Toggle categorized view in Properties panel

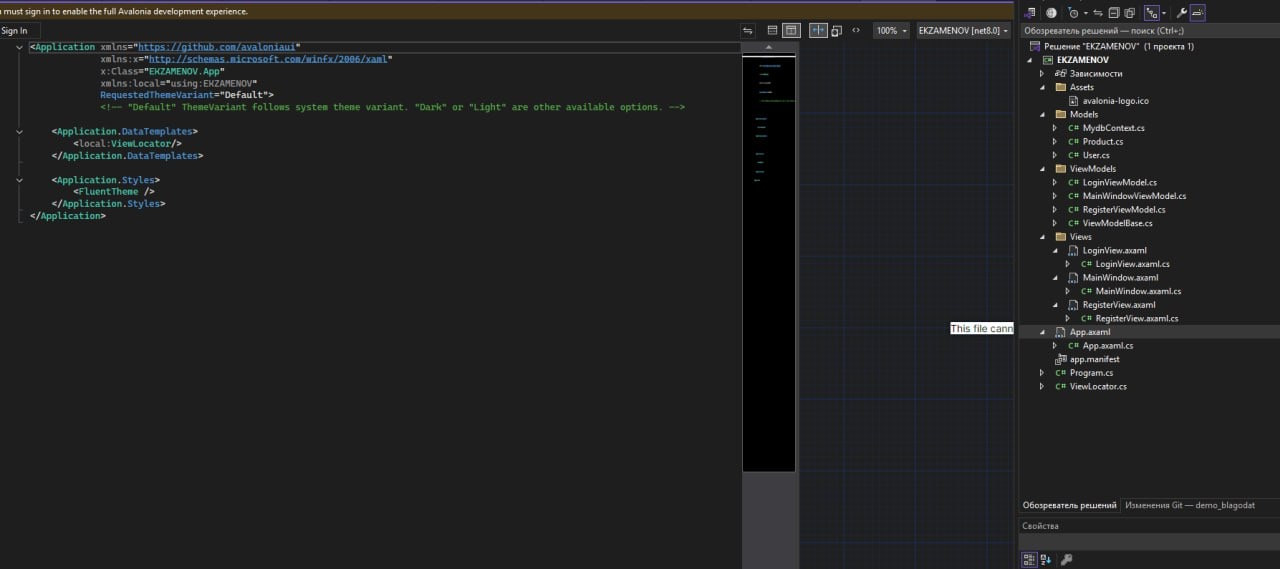coord(1028,560)
